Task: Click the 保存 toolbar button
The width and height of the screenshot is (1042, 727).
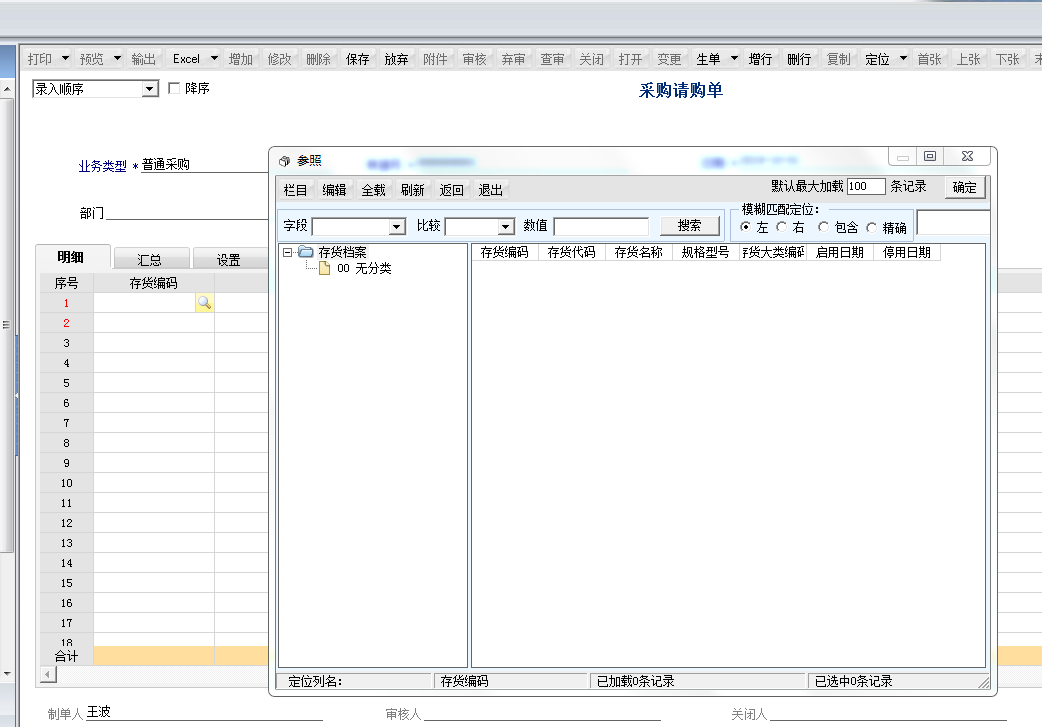Action: point(358,59)
